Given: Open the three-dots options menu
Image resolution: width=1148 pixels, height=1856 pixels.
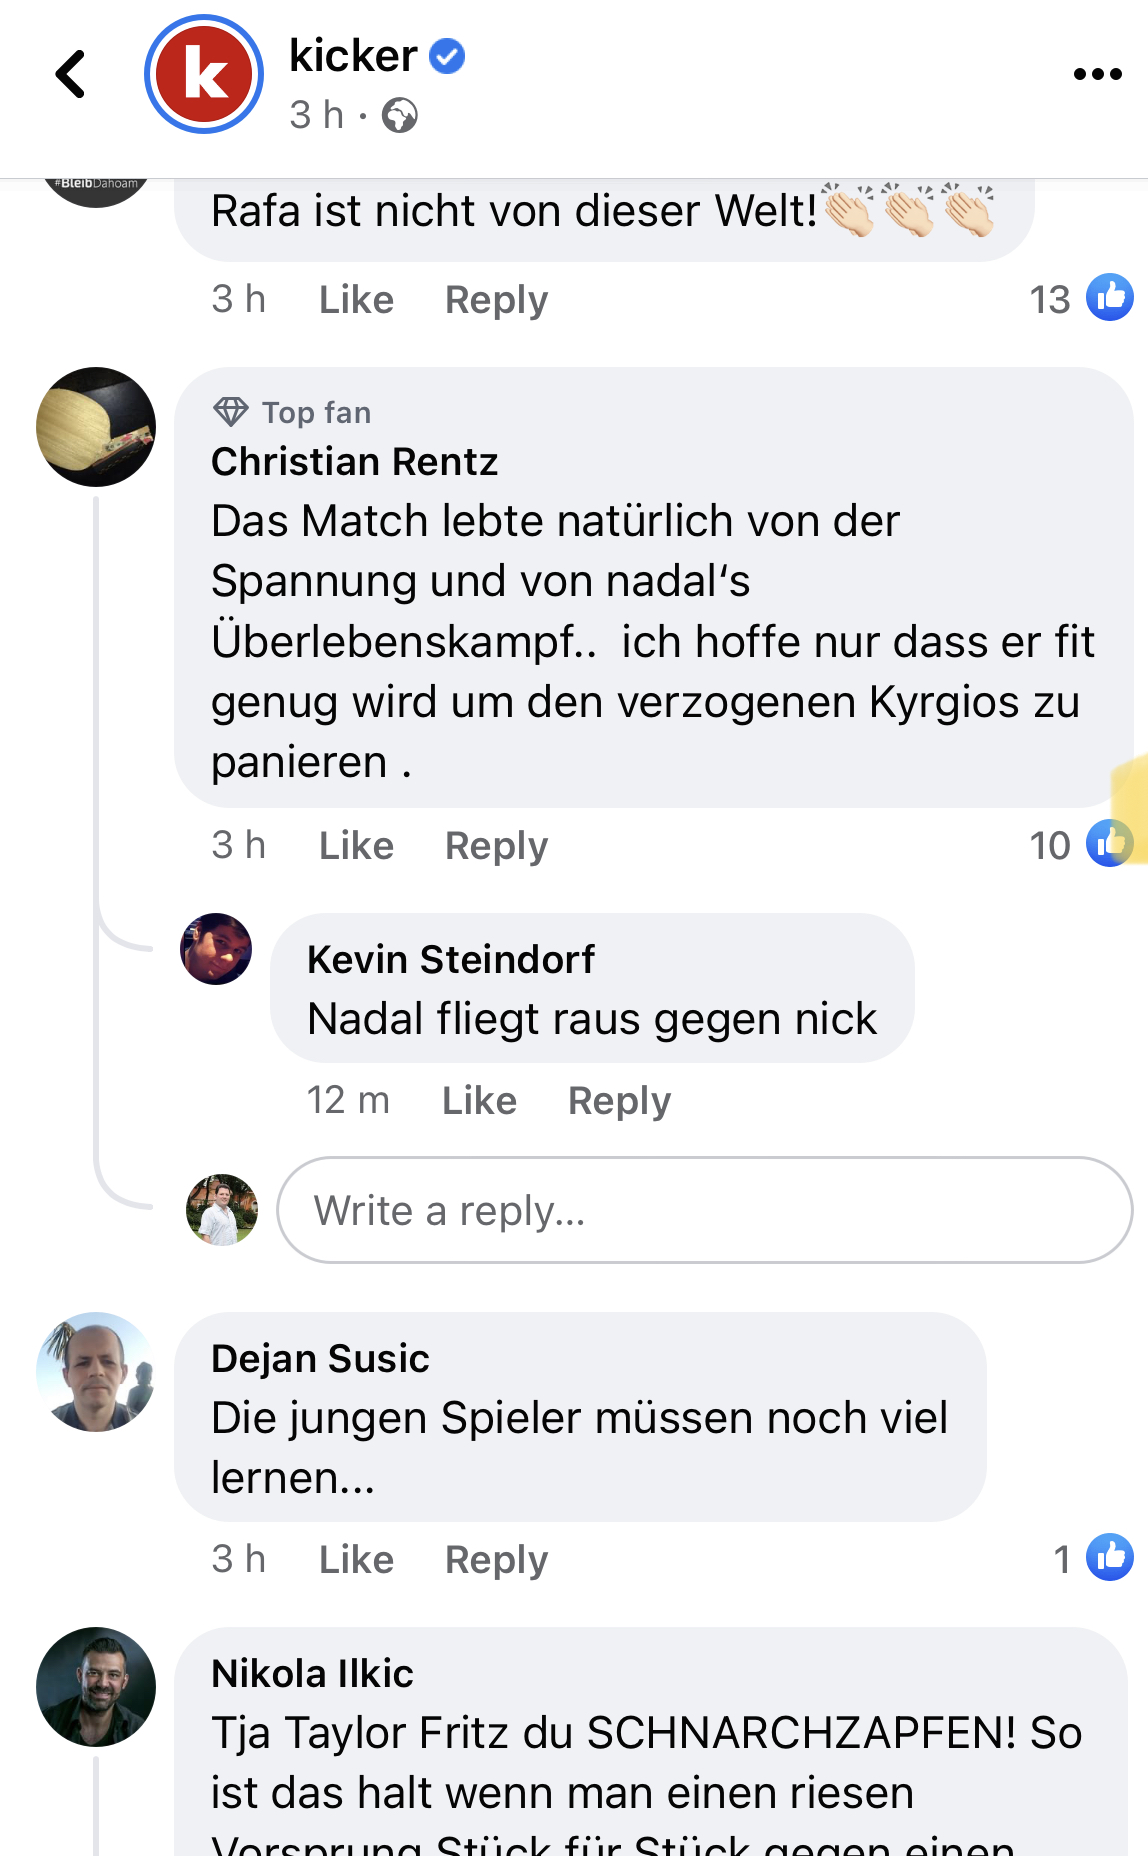Looking at the screenshot, I should tap(1097, 74).
